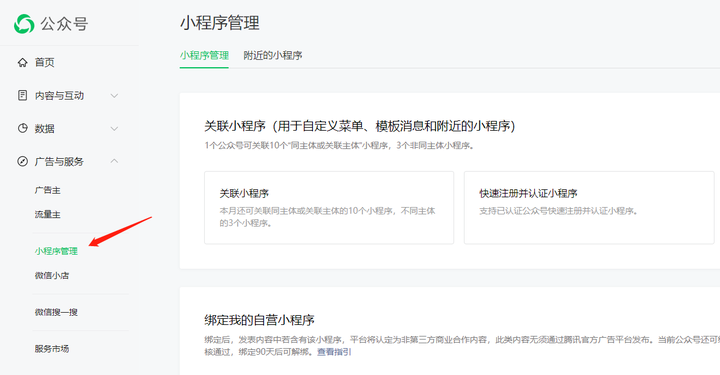Click the 公众号 green logo icon
Image resolution: width=720 pixels, height=375 pixels.
point(24,24)
